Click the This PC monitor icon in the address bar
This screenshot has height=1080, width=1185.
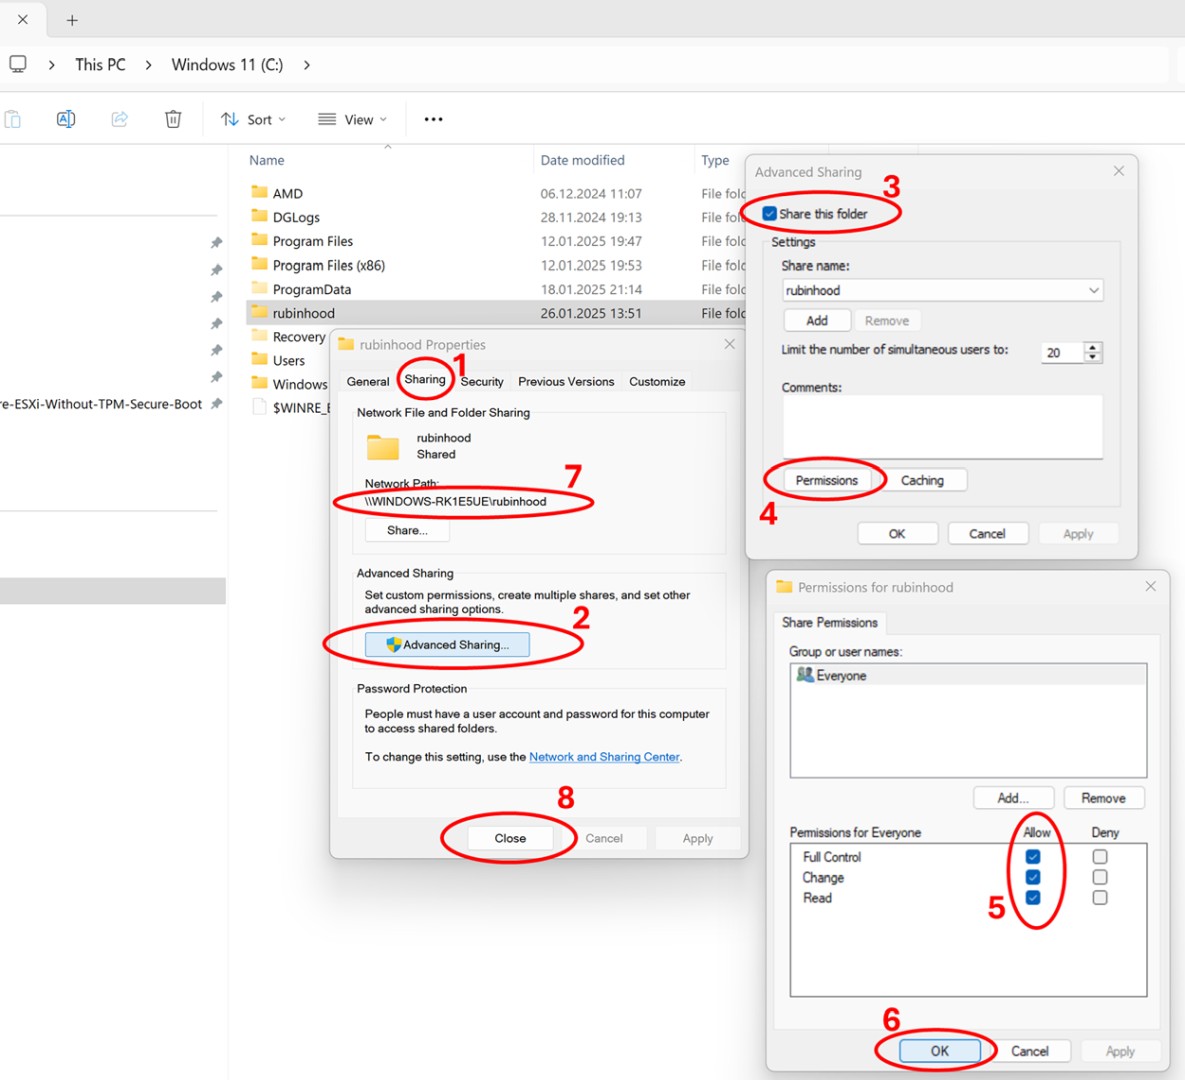click(x=18, y=64)
